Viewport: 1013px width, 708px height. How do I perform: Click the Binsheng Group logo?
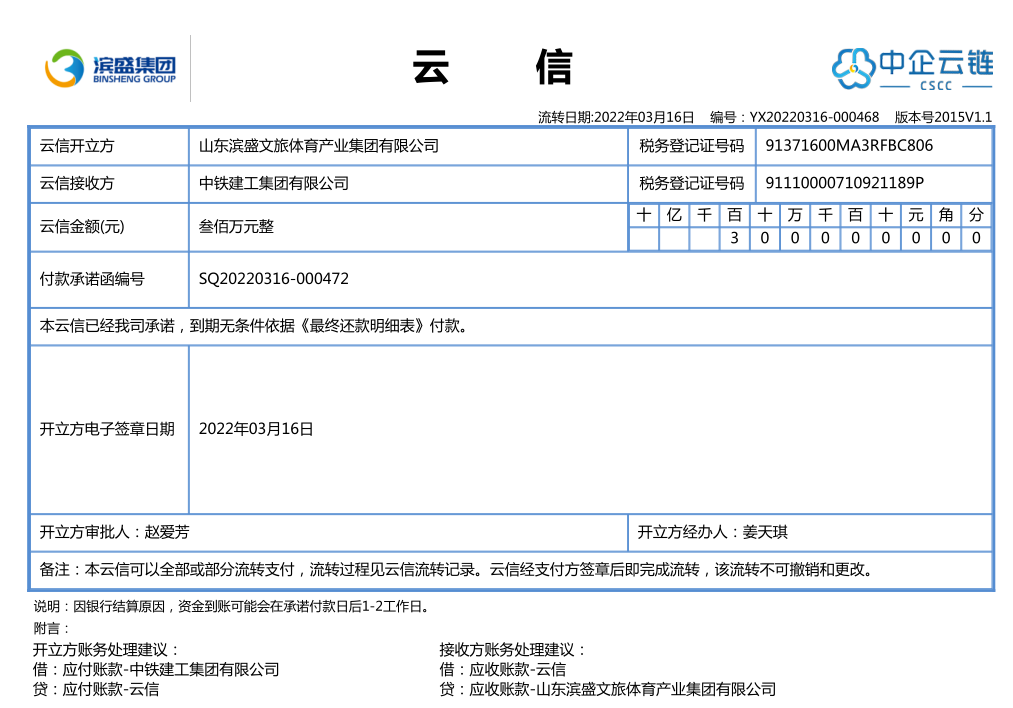pyautogui.click(x=110, y=68)
